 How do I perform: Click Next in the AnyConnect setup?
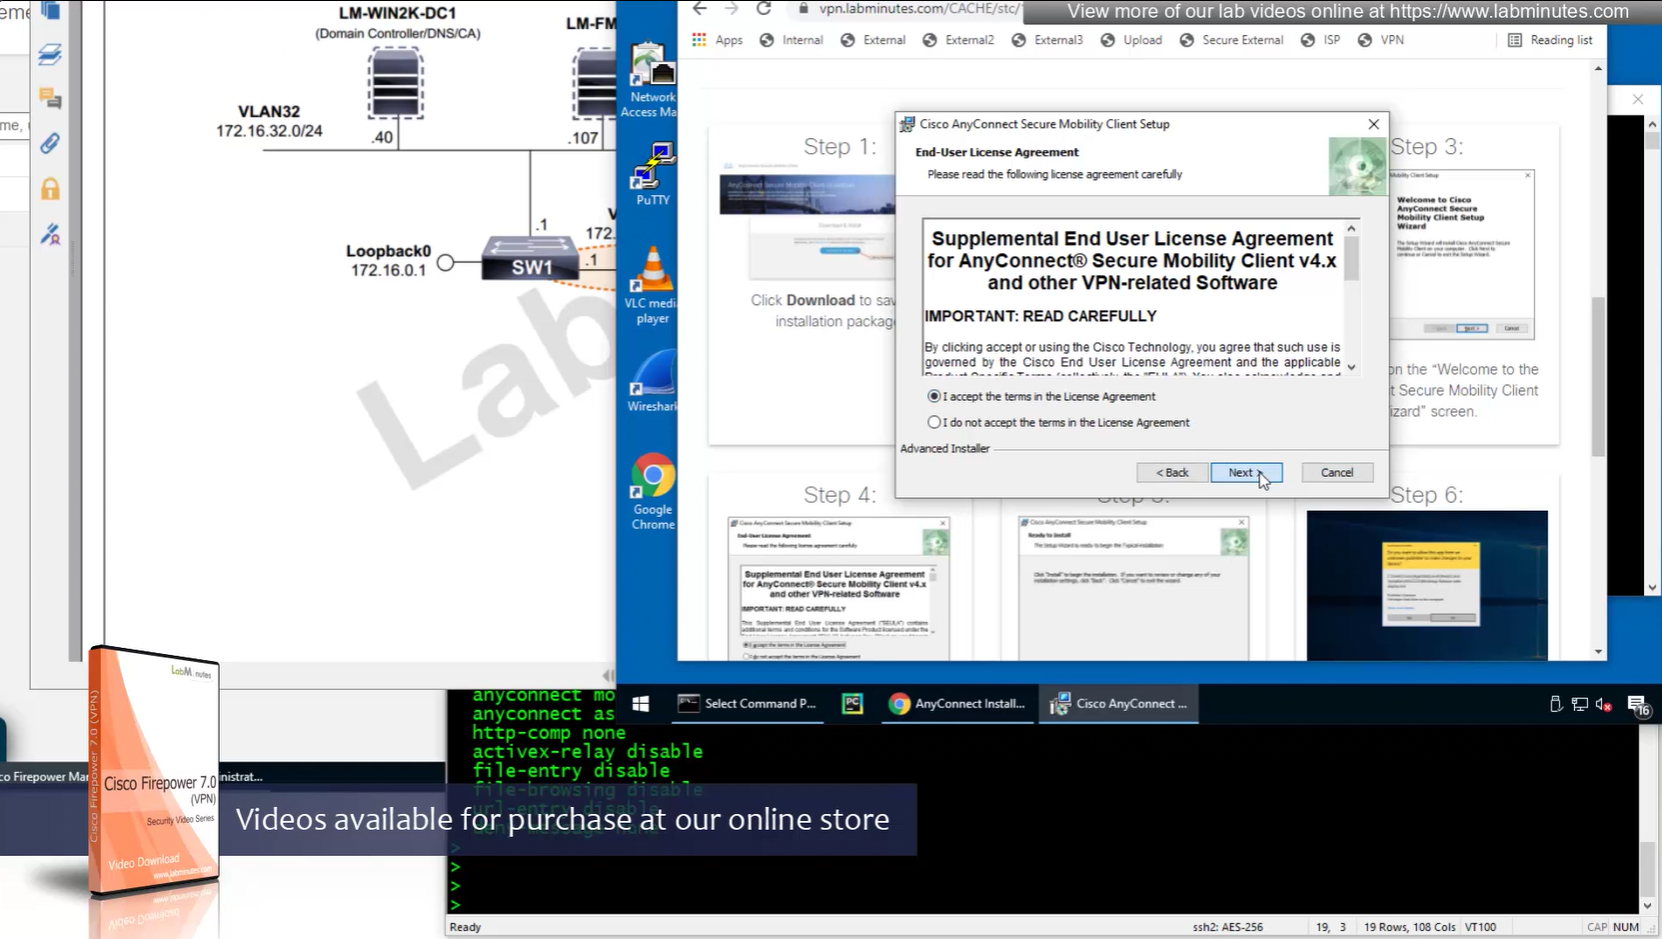click(1245, 473)
